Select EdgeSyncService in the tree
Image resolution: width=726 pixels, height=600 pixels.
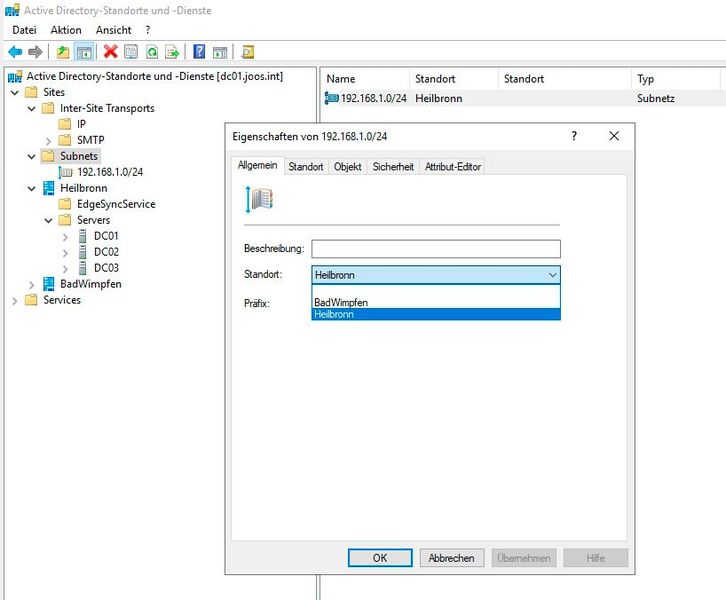tap(116, 204)
